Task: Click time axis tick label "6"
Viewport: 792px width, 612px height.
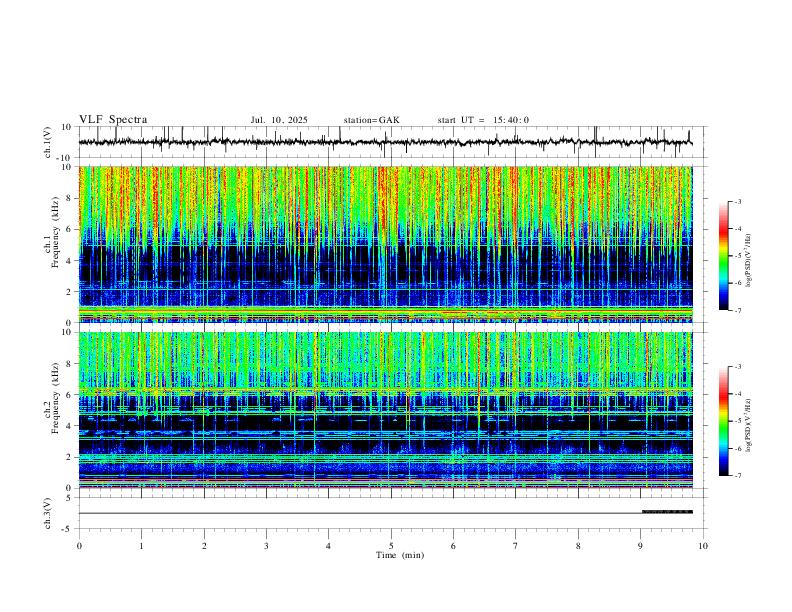Action: pos(453,546)
